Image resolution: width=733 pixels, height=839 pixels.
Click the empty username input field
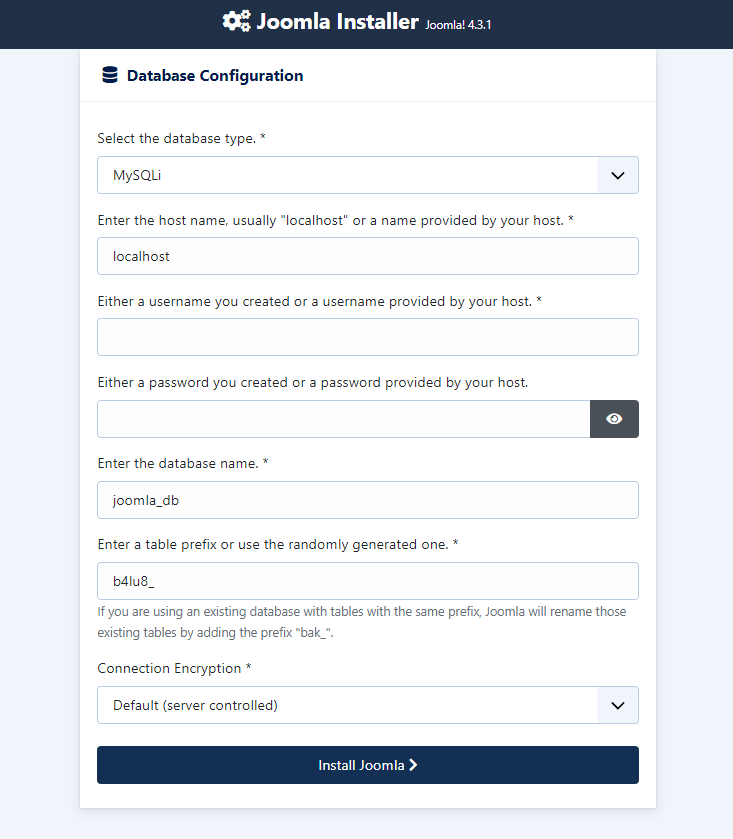click(x=368, y=337)
